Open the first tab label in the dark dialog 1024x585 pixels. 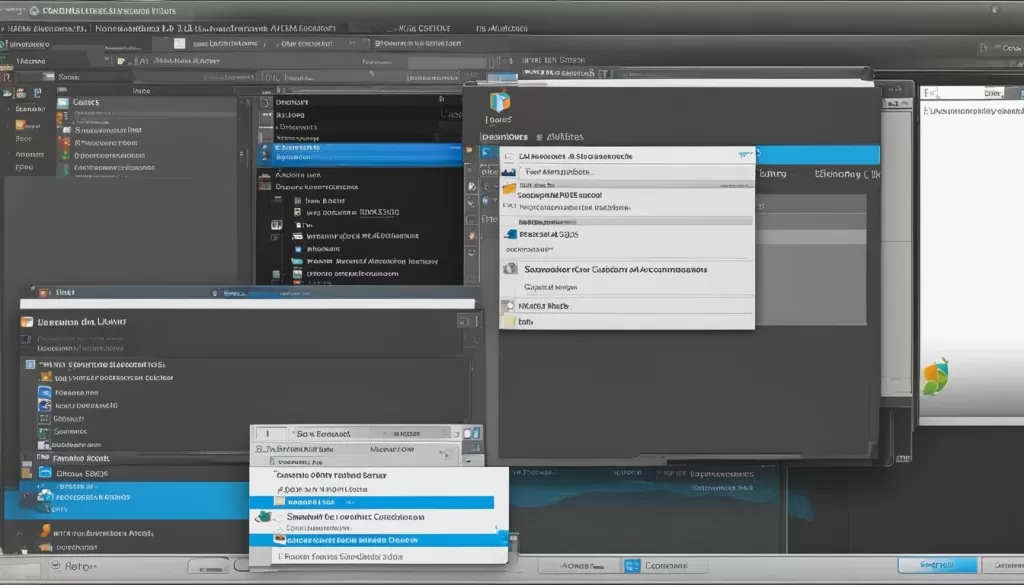pyautogui.click(x=504, y=137)
